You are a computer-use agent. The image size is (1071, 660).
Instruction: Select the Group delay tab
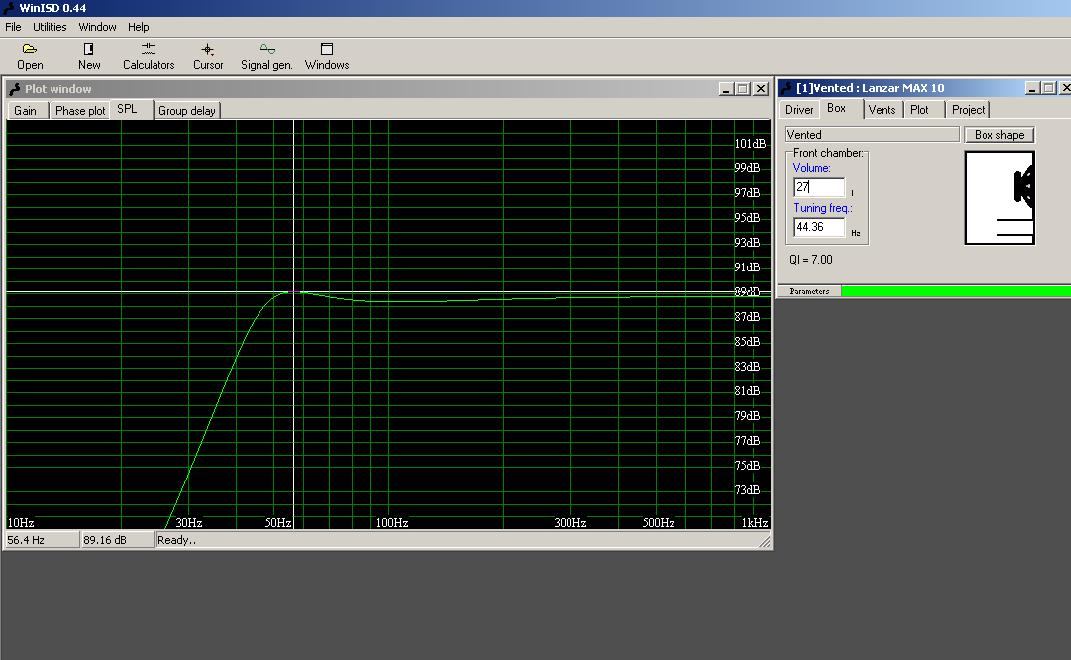186,111
